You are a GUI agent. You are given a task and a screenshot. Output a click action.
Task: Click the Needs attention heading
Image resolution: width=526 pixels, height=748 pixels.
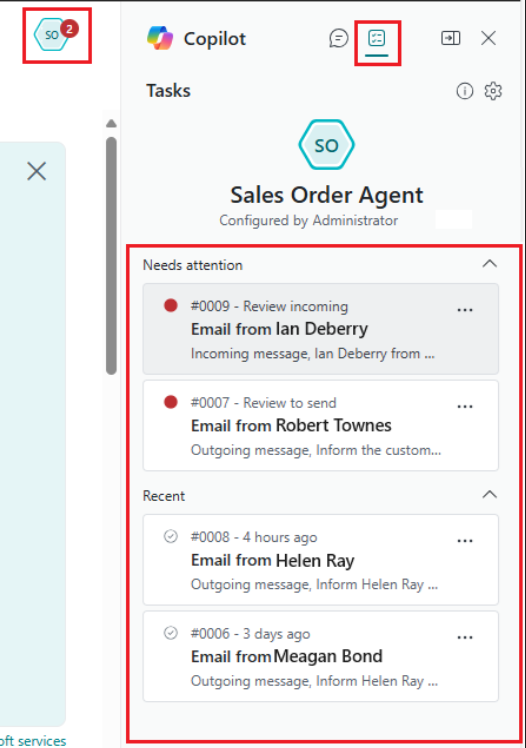click(193, 265)
